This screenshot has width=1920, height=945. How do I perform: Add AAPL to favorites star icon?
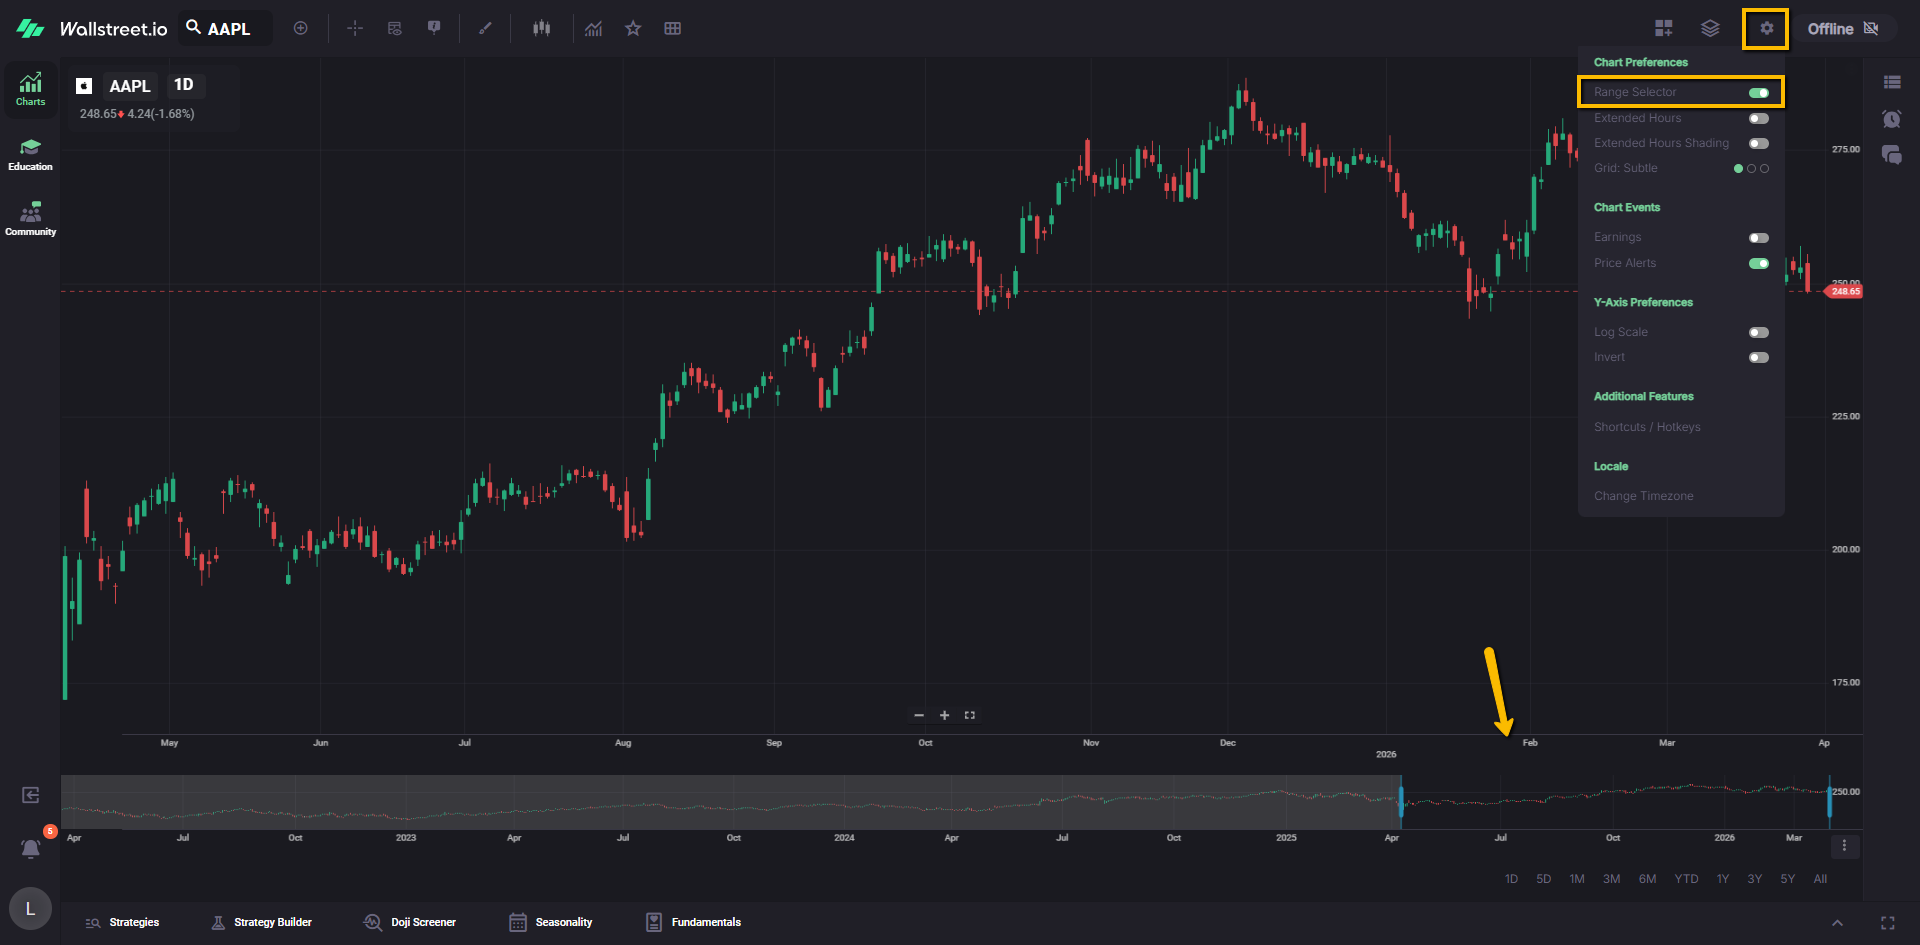coord(633,29)
